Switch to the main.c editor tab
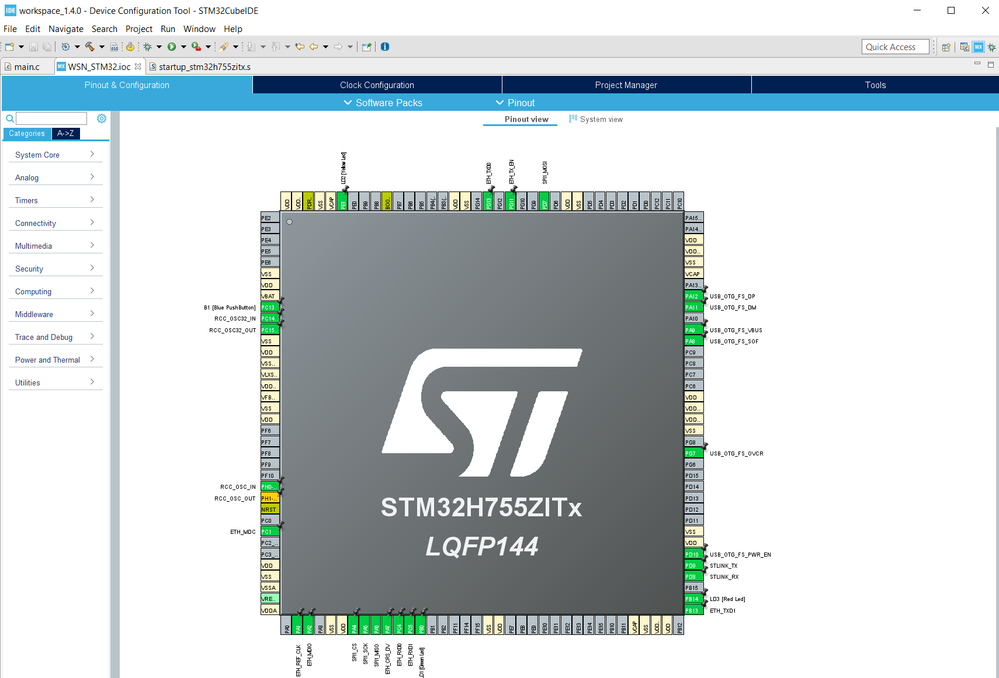The height and width of the screenshot is (678, 999). pos(27,66)
